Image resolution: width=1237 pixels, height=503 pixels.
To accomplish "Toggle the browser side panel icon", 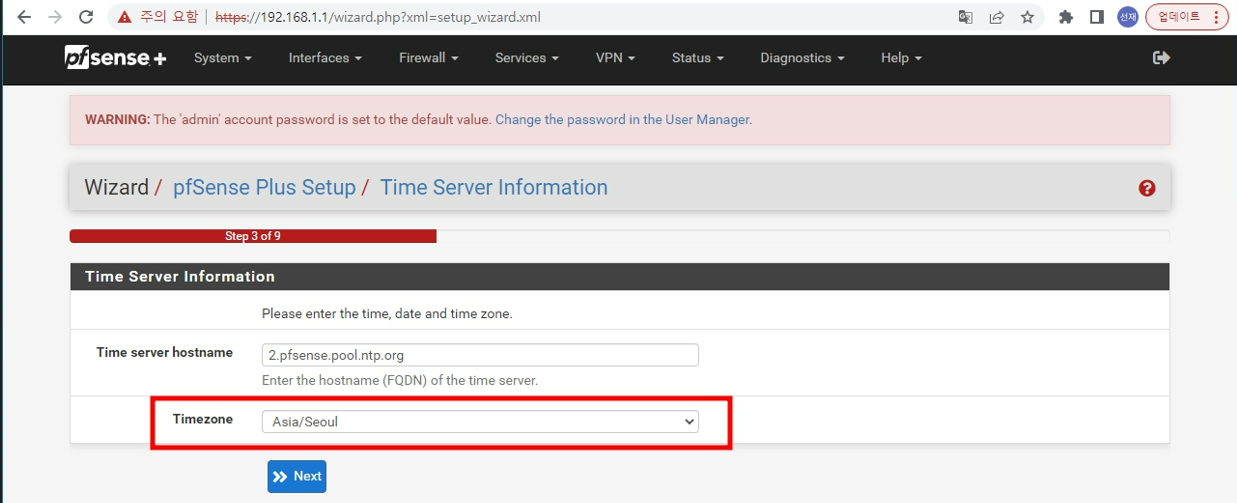I will point(1097,17).
